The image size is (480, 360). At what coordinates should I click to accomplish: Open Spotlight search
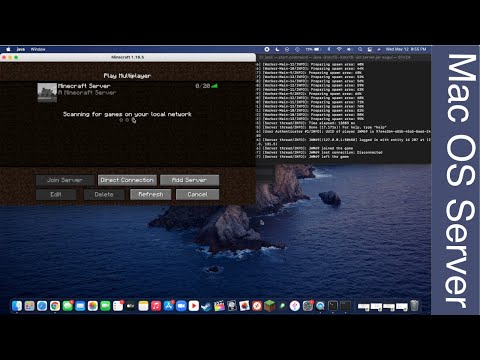point(360,49)
